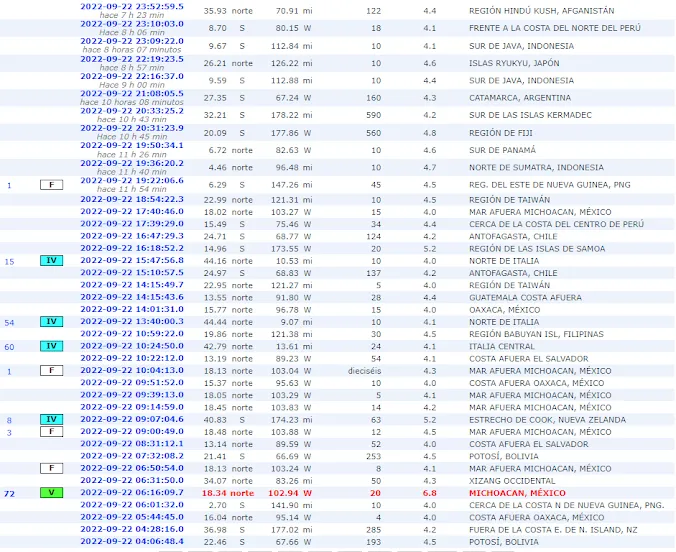676x552 pixels.
Task: Click the IV badge in the 15:47:56.8 Norte de Italia row
Action: (51, 260)
